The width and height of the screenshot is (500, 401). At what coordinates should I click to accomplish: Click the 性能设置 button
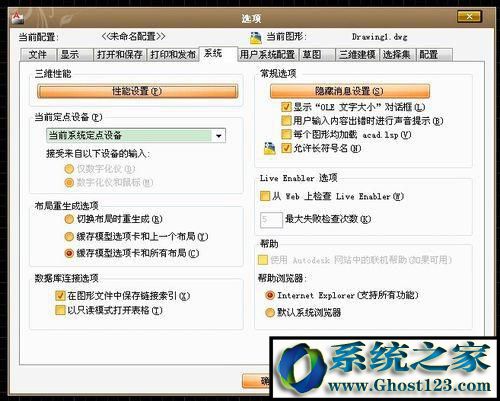[x=138, y=91]
